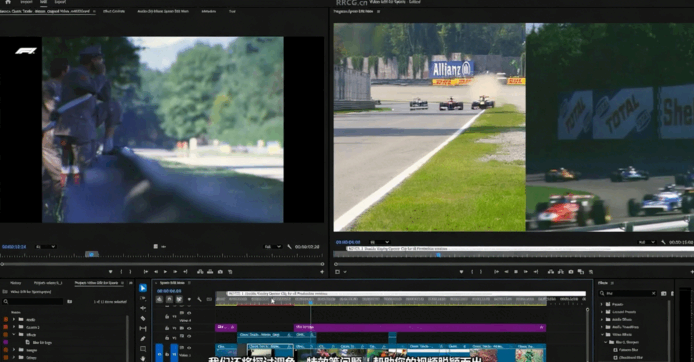
Task: Add marker in Program monitor
Action: tap(461, 272)
